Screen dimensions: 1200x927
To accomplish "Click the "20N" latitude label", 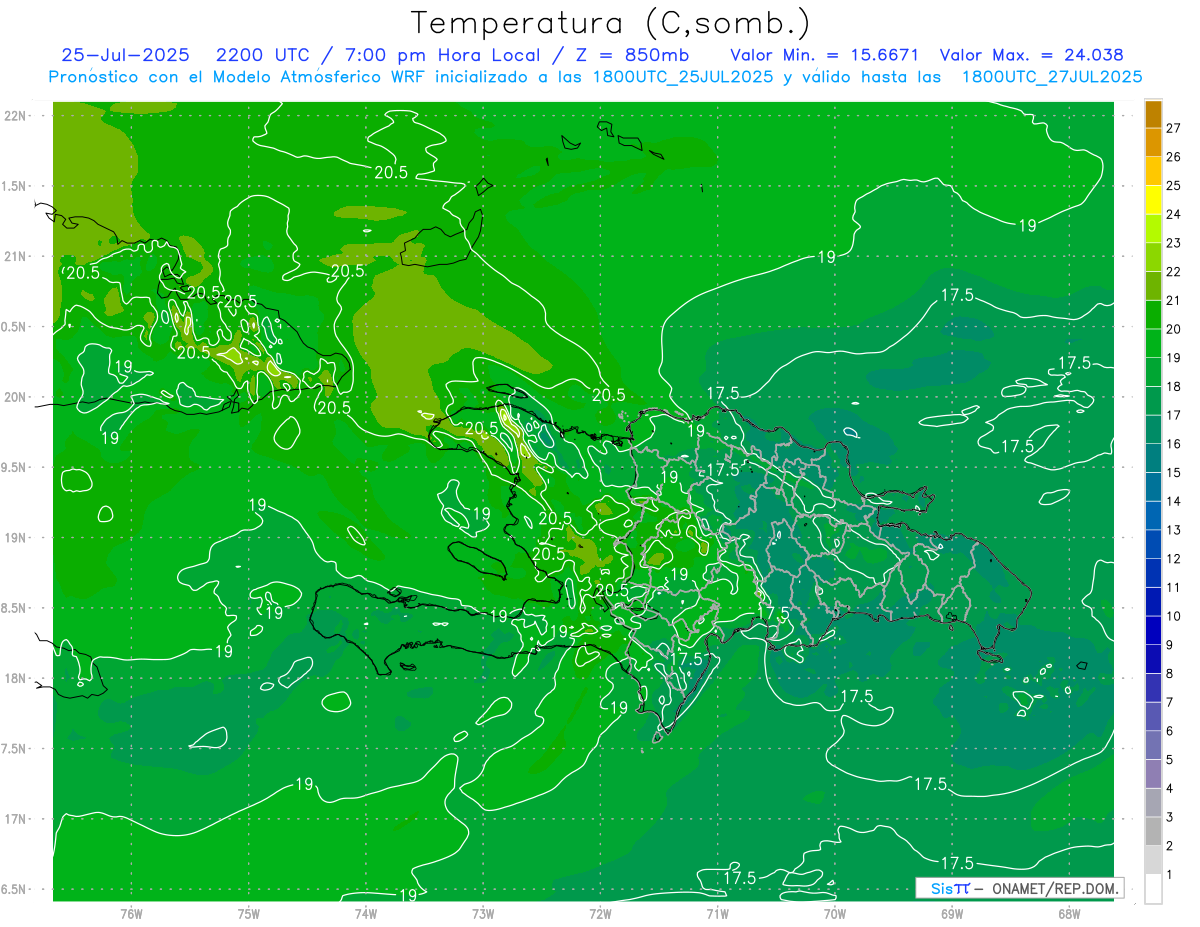I will click(x=16, y=397).
